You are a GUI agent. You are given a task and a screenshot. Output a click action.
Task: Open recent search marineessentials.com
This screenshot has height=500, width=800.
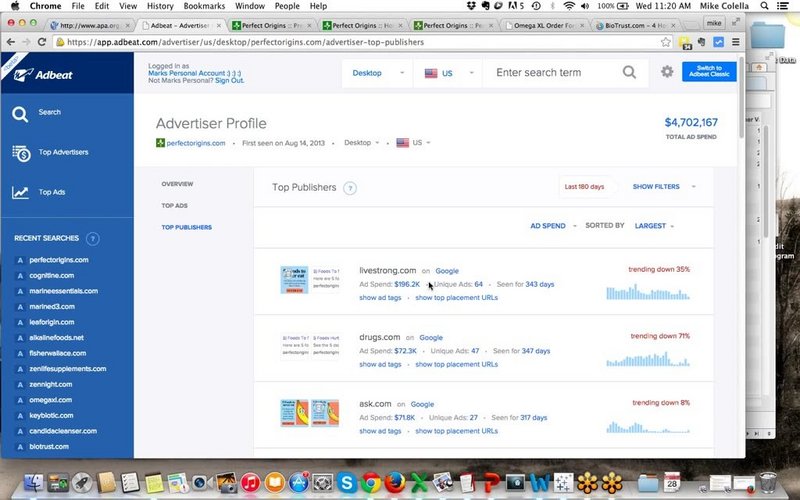[x=63, y=291]
